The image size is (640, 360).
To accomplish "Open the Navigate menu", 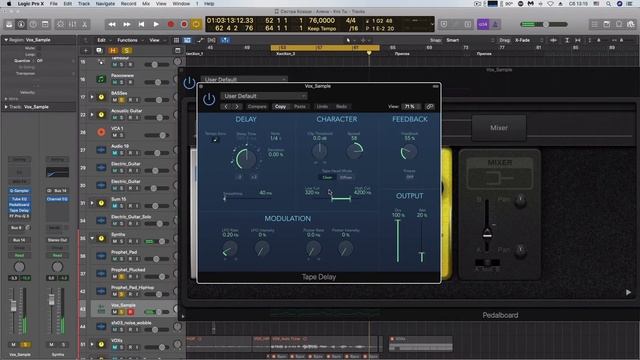I will (x=105, y=4).
